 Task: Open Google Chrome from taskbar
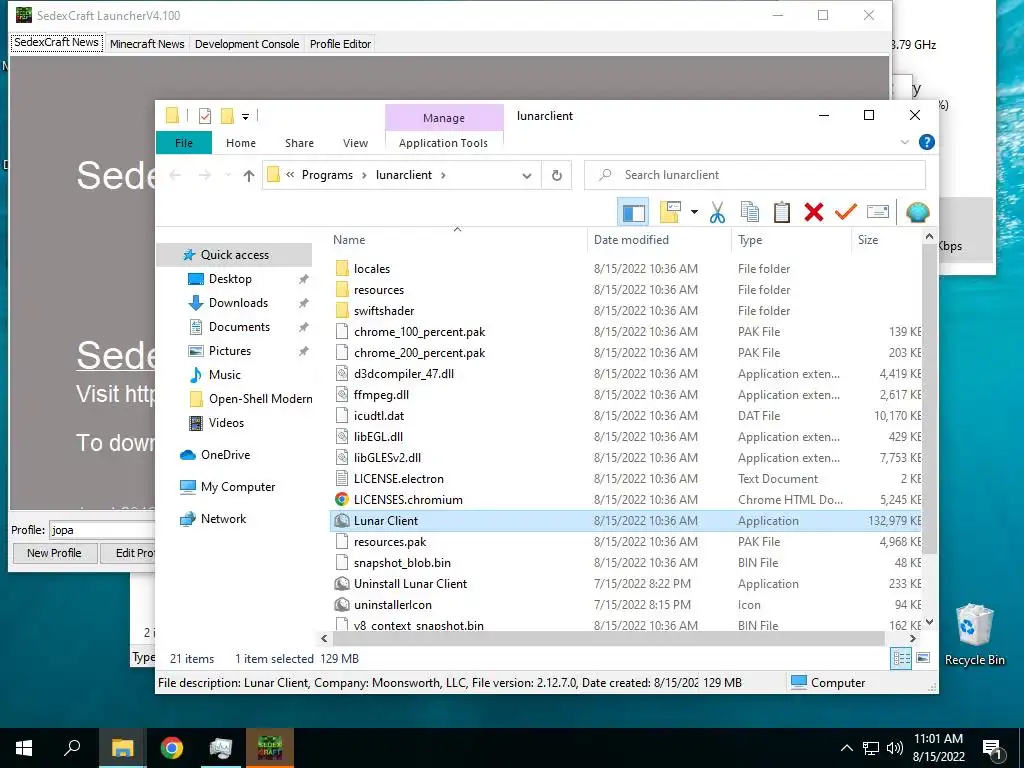tap(172, 748)
